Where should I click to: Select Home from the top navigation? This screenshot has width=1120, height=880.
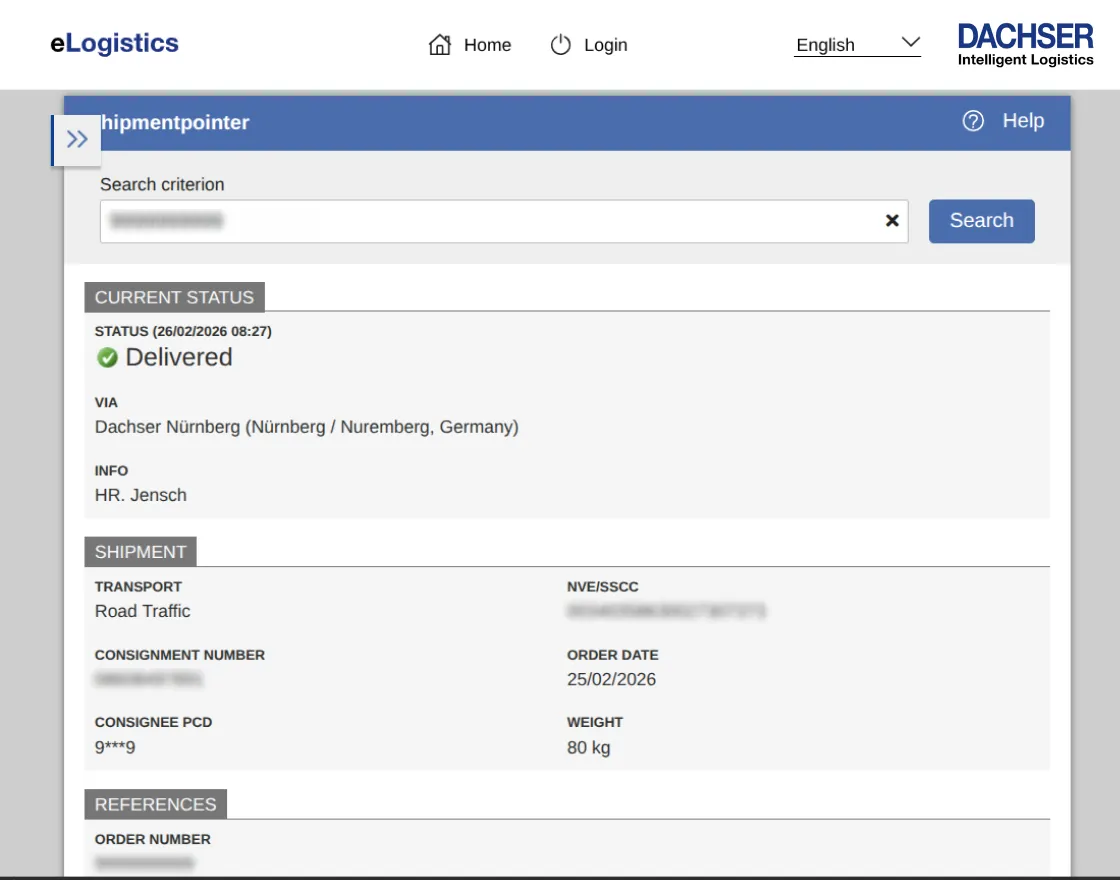click(487, 44)
